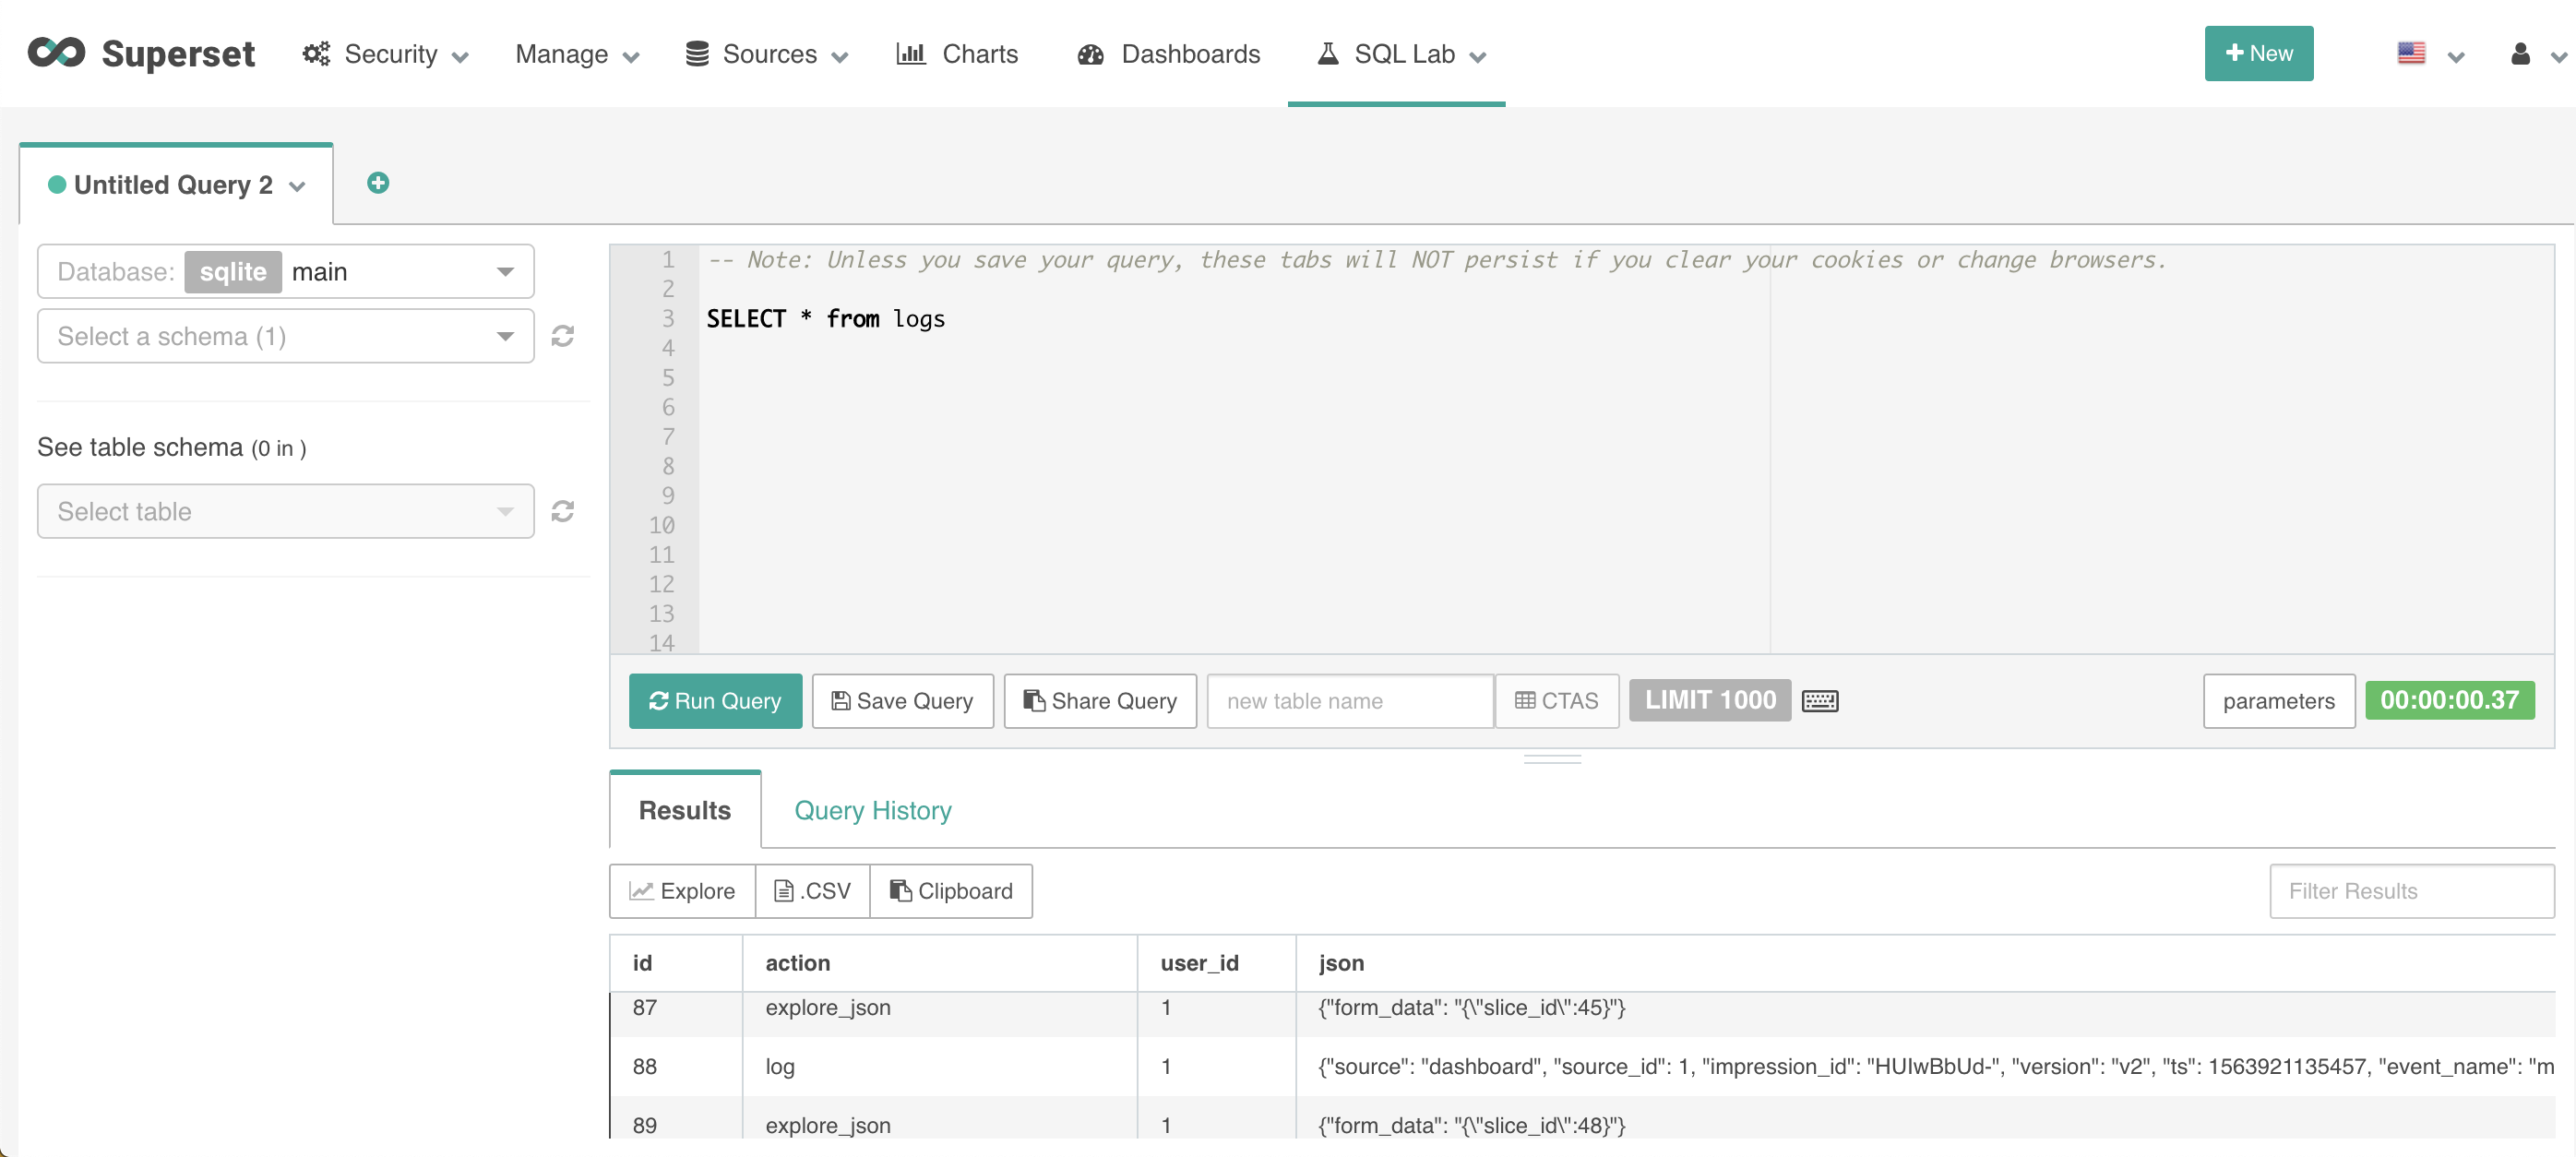Viewport: 2576px width, 1157px height.
Task: Click the new table name field
Action: tap(1349, 701)
